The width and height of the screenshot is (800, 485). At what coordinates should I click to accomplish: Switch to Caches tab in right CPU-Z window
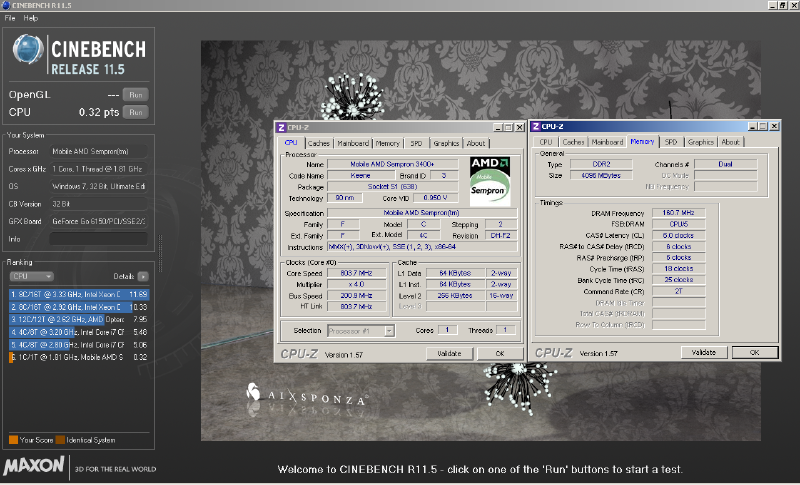573,142
